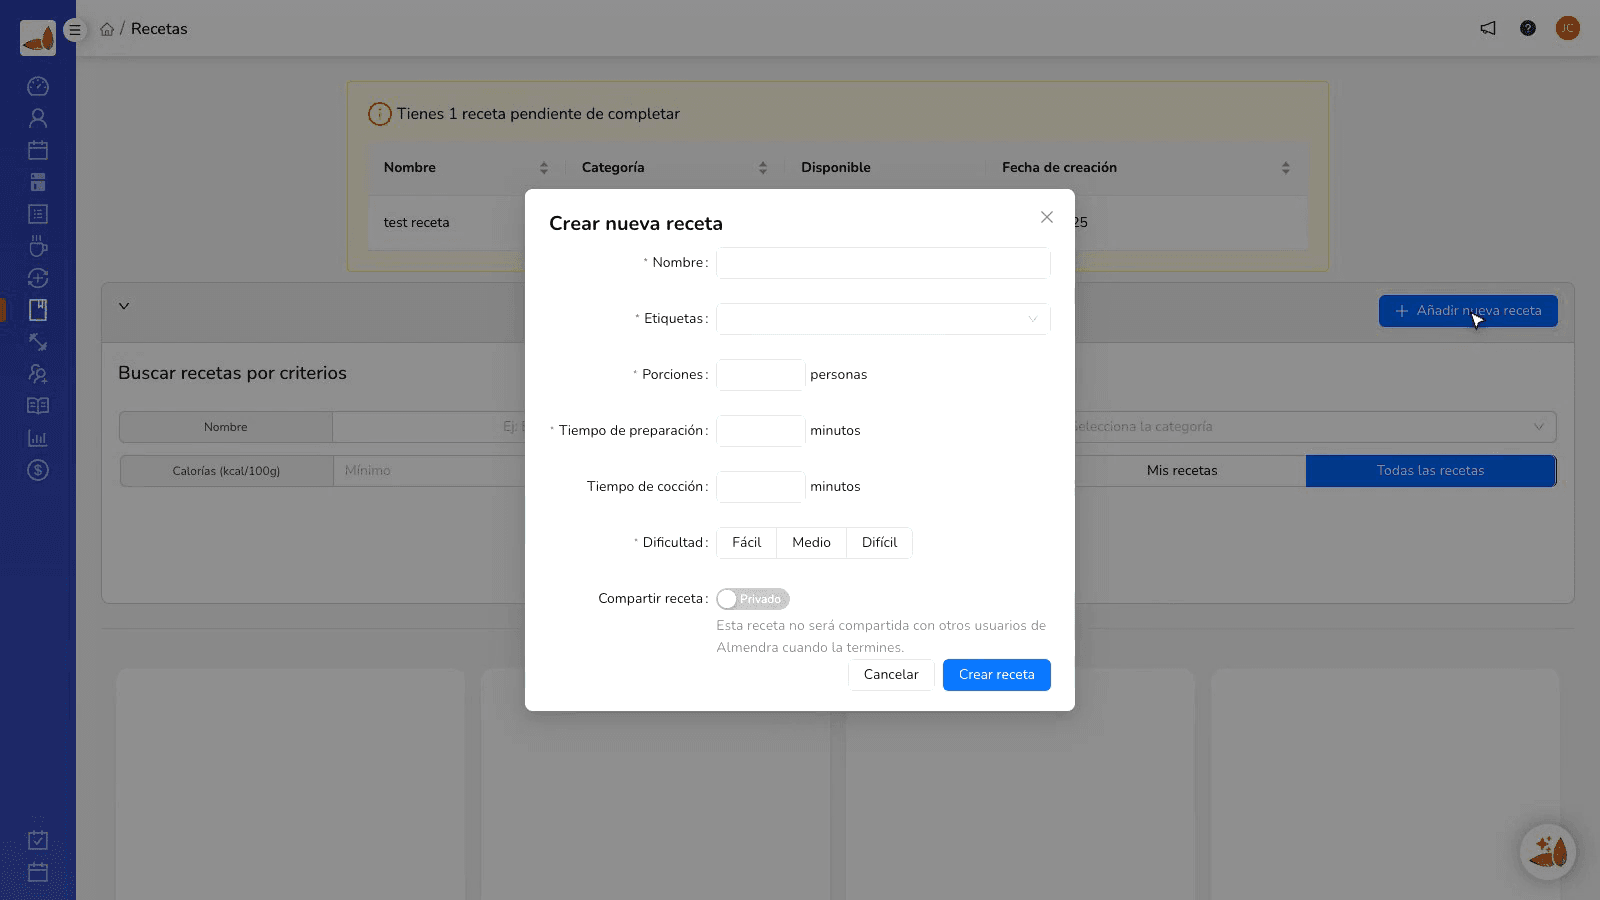
Task: Click Añadir nueva receta button
Action: 1468,311
